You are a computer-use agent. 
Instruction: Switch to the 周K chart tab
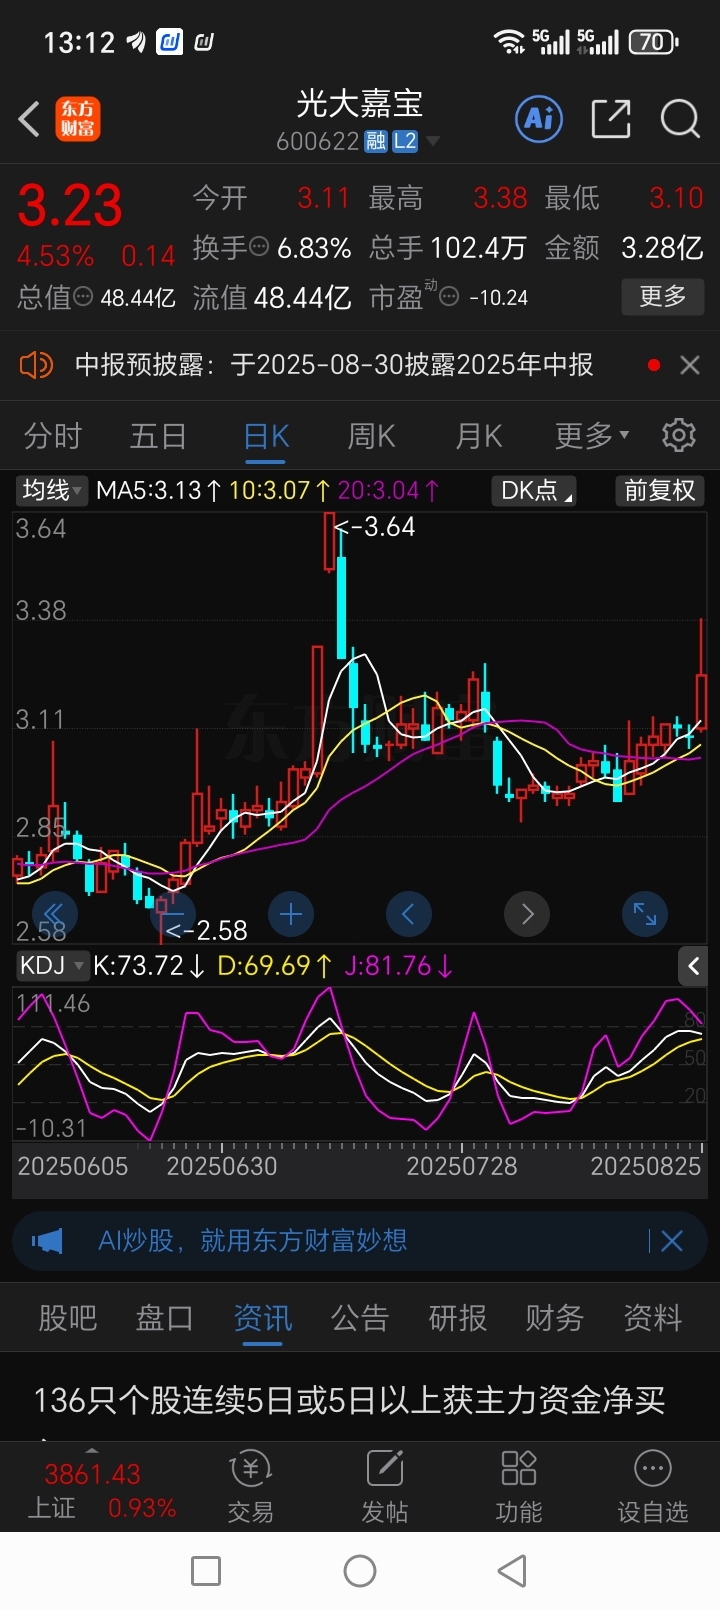pyautogui.click(x=371, y=437)
